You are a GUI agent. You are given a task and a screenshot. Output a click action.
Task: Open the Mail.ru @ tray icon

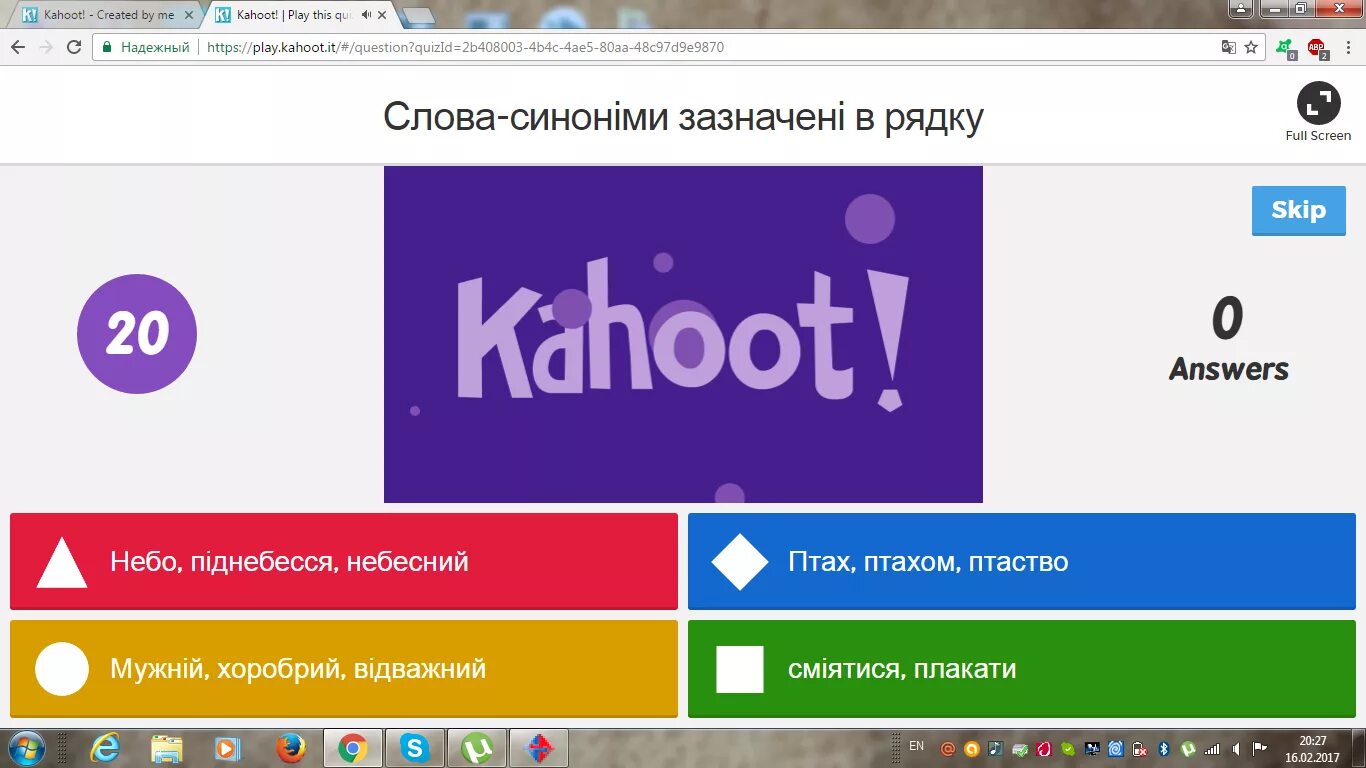[947, 748]
